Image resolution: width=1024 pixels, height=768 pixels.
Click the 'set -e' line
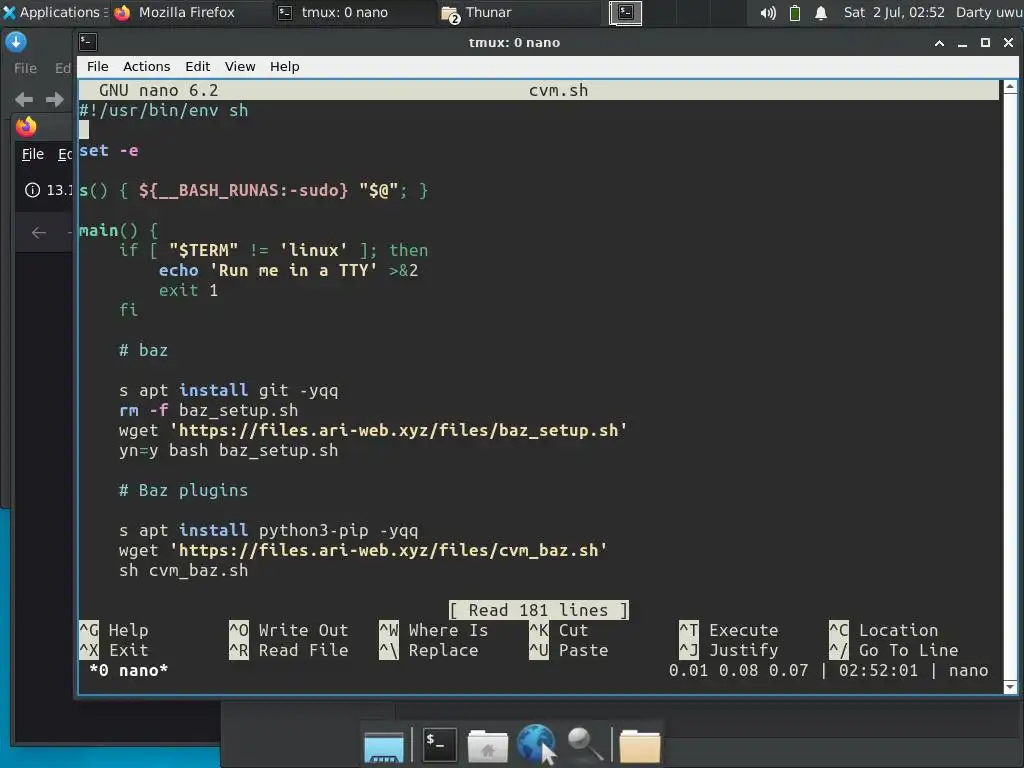pos(109,151)
